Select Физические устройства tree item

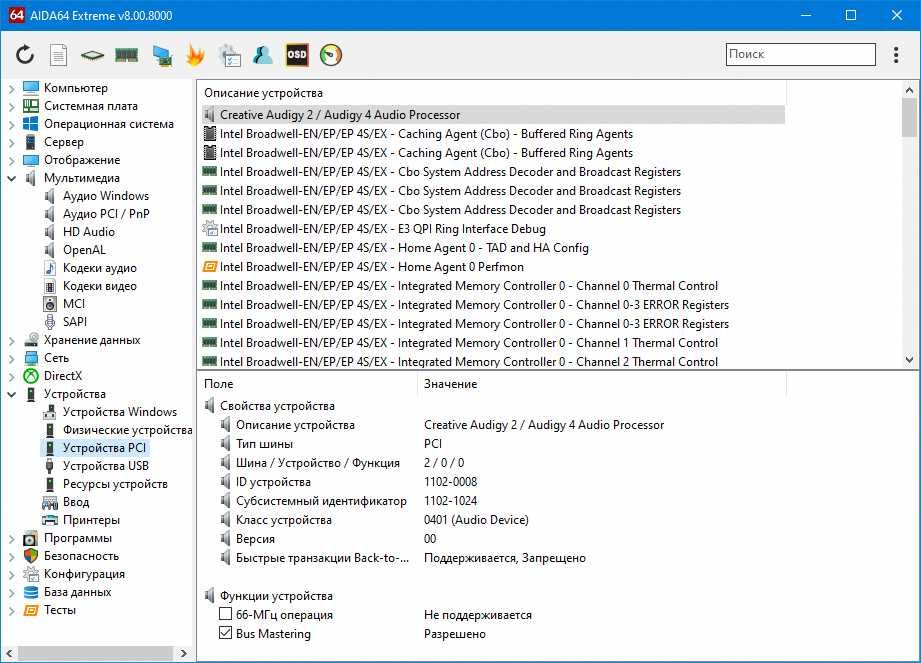pos(127,430)
